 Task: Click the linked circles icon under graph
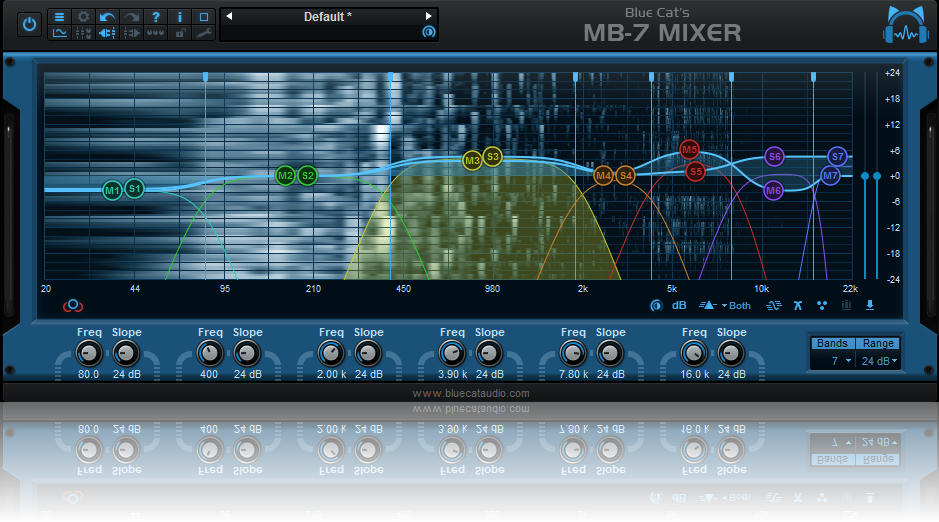[72, 306]
